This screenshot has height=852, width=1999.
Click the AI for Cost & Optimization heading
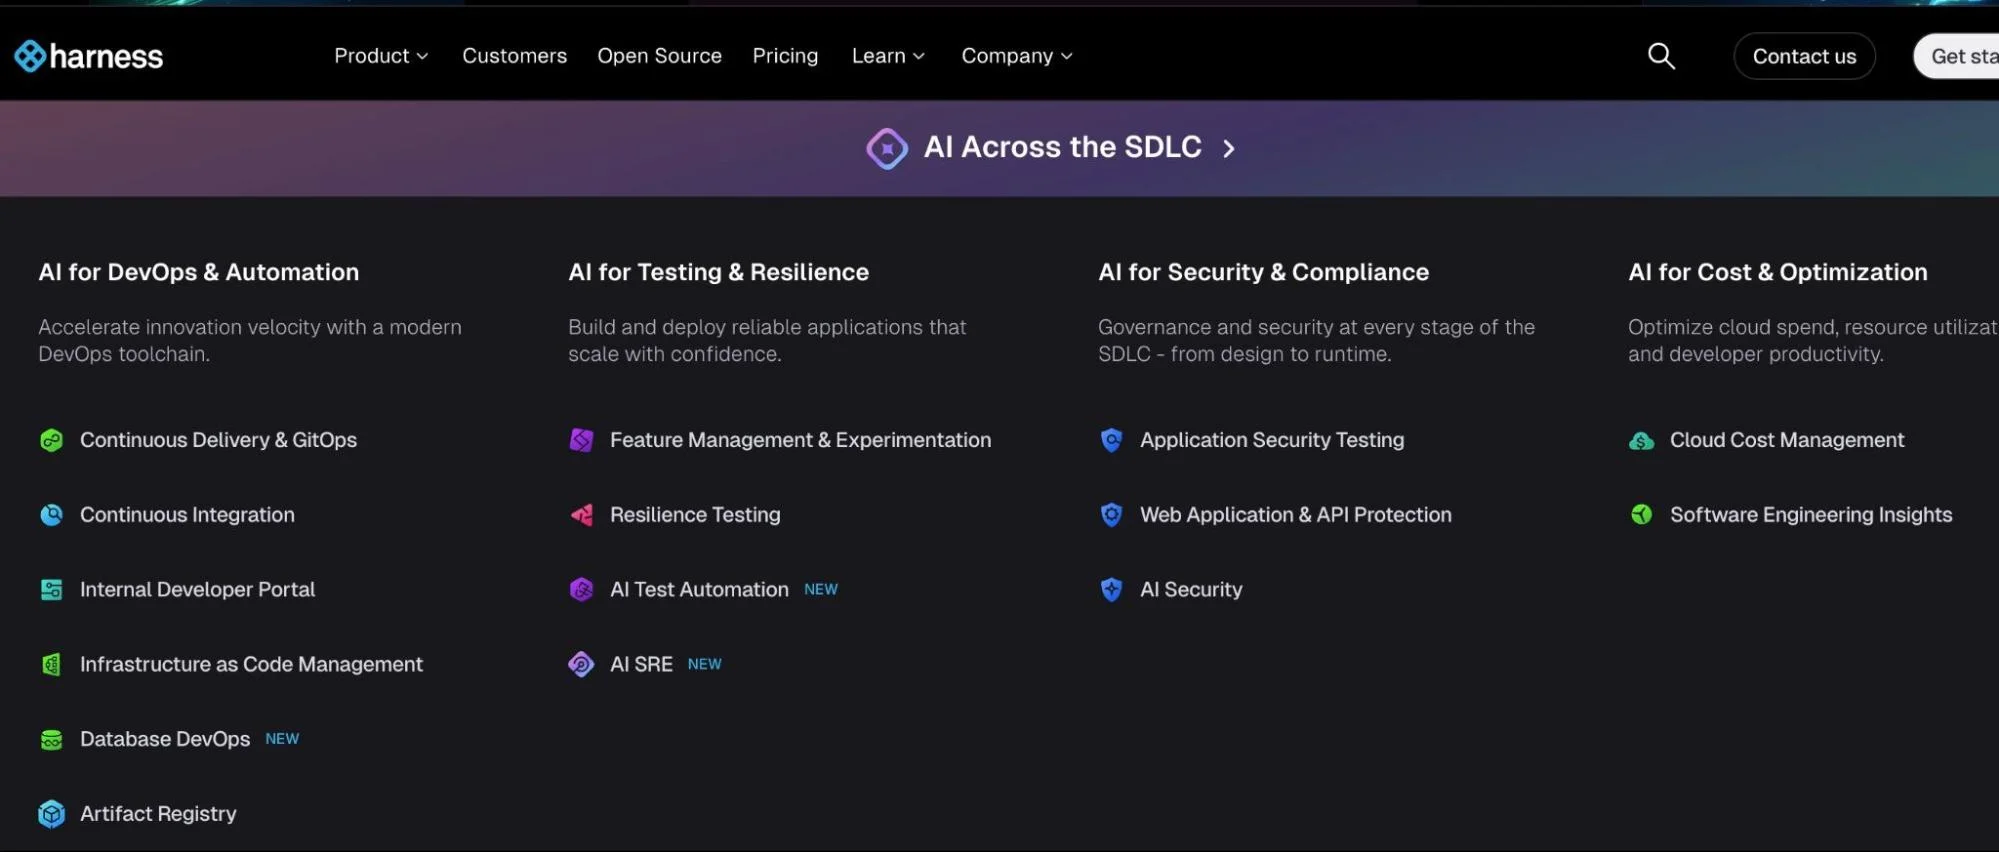1777,272
